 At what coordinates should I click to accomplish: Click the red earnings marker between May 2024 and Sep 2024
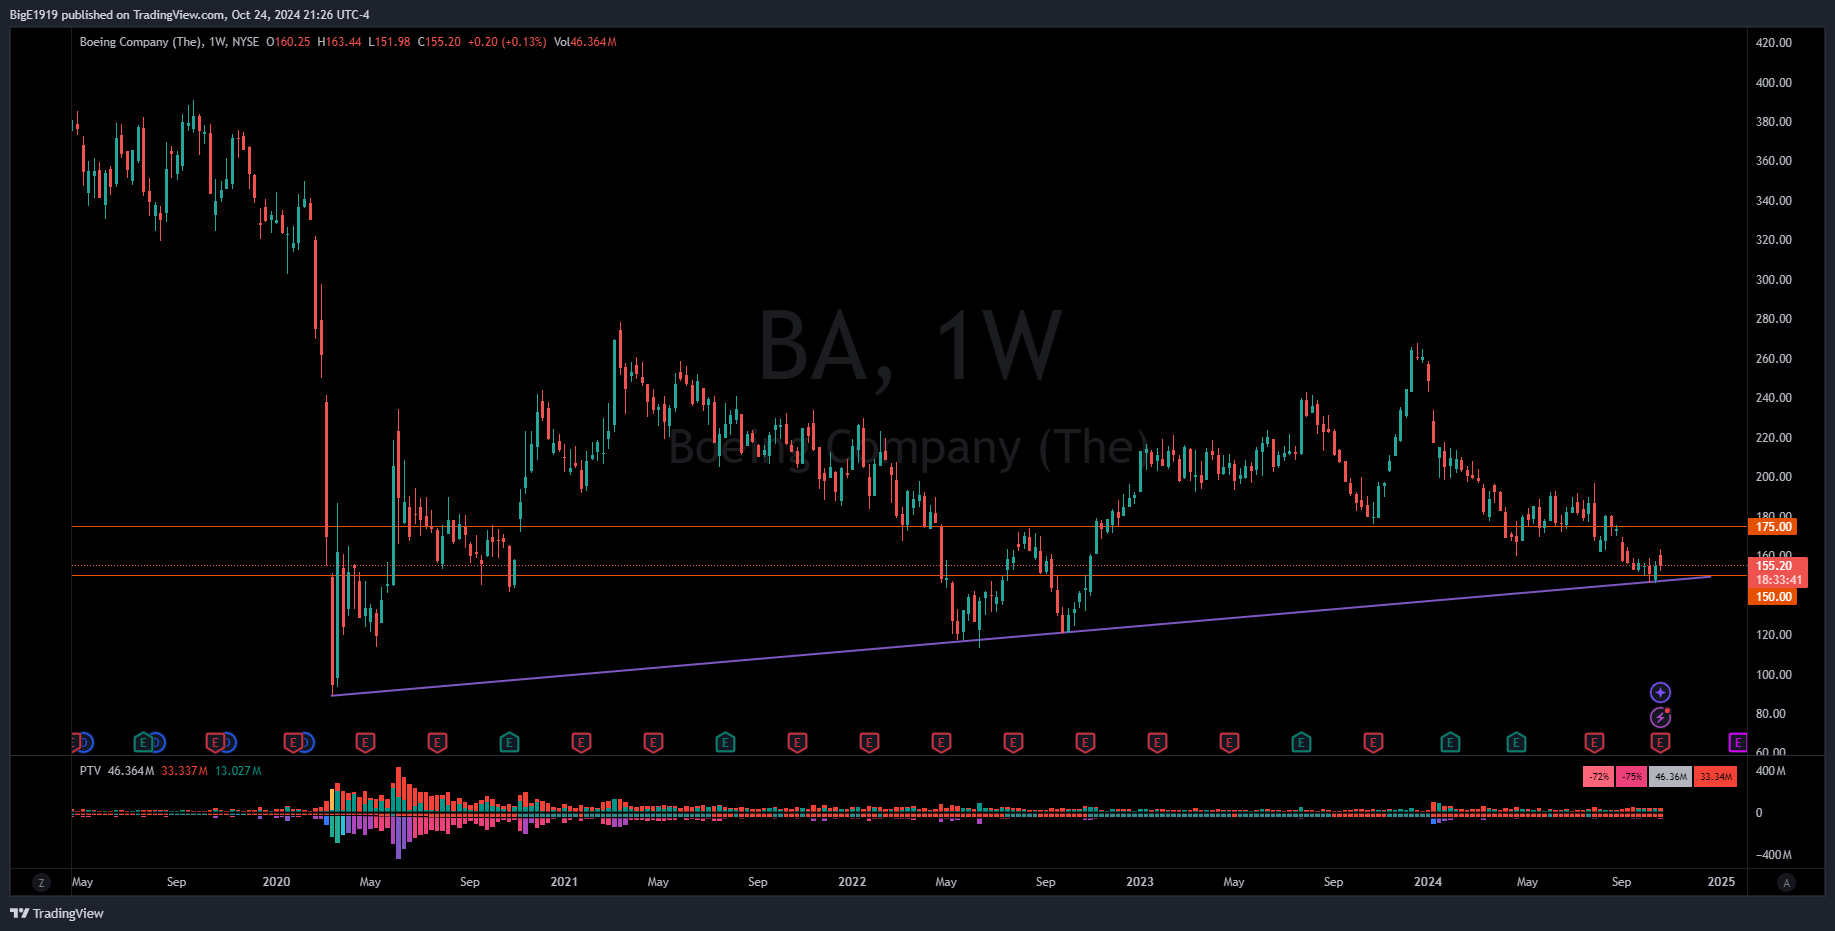pos(1595,742)
